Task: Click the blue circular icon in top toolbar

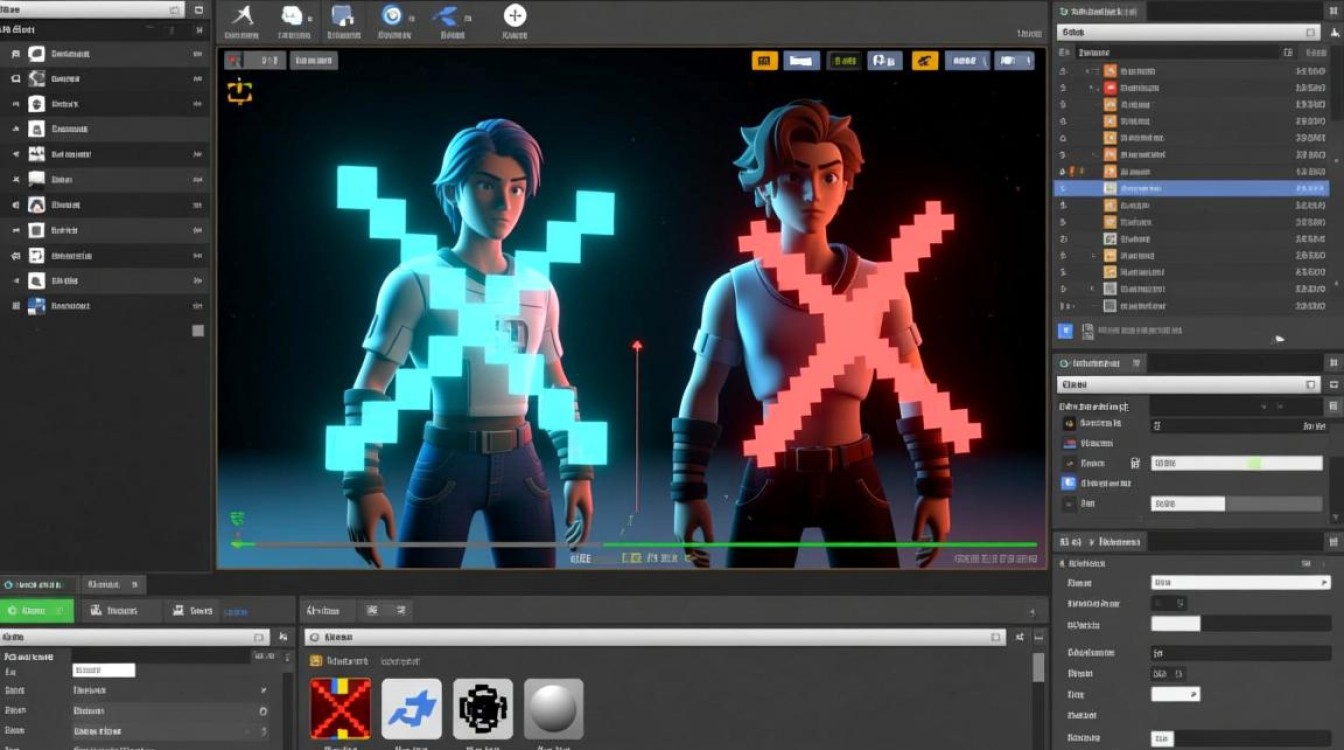Action: (393, 15)
